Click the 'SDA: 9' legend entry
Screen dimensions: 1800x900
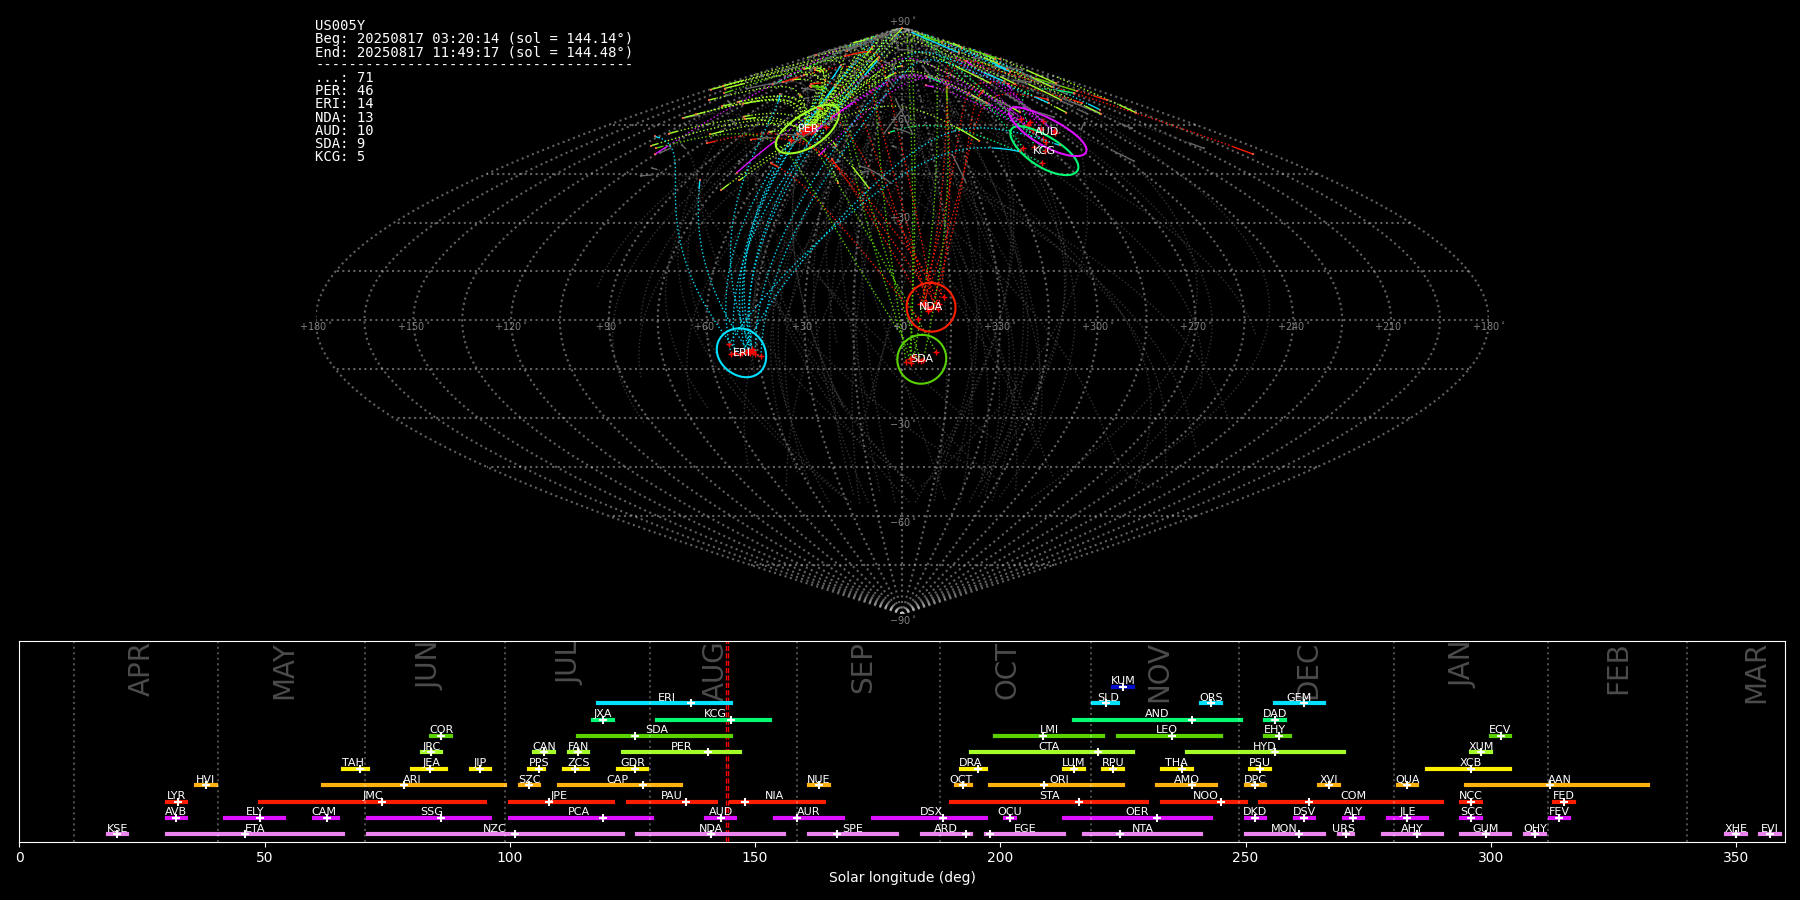340,144
